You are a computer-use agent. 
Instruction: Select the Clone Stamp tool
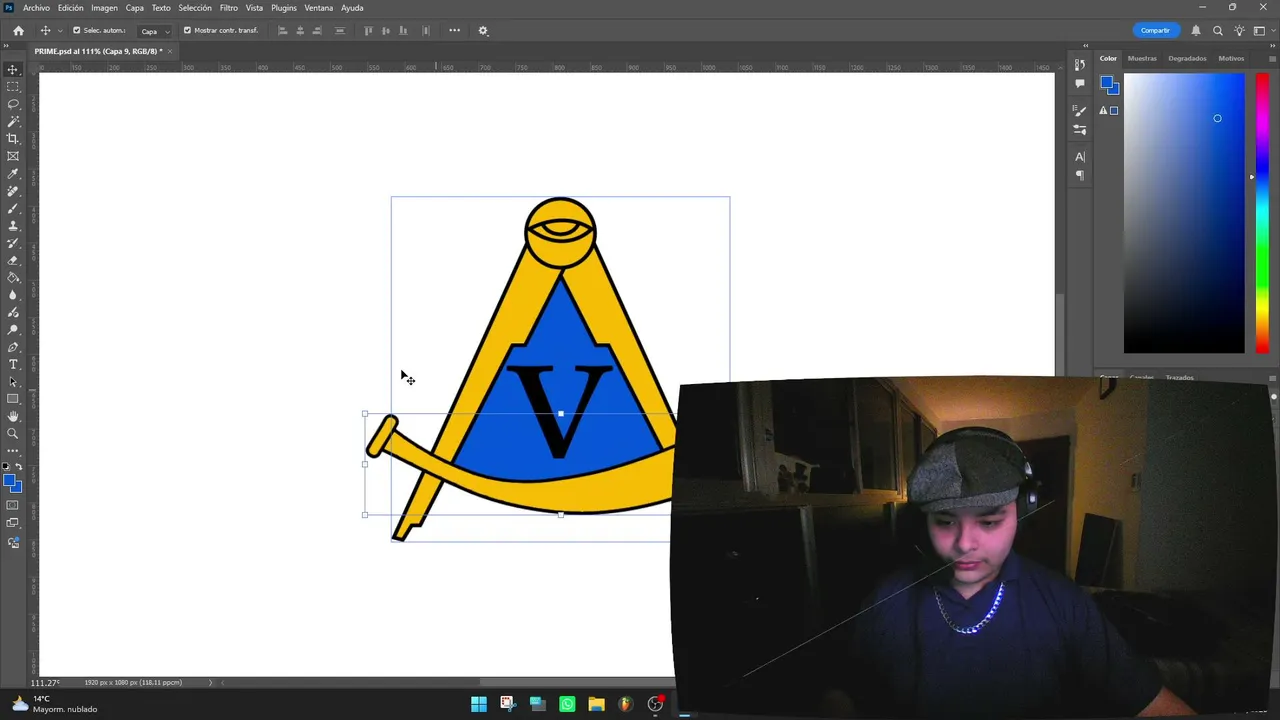point(13,226)
